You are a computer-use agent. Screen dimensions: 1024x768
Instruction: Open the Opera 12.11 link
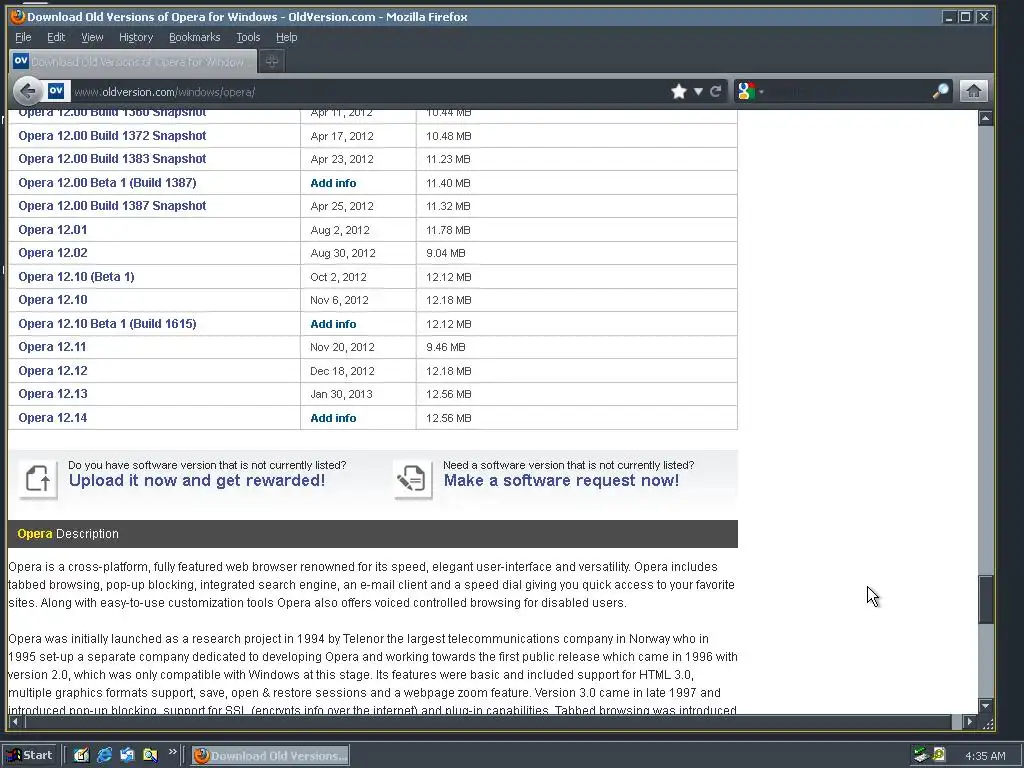(52, 347)
